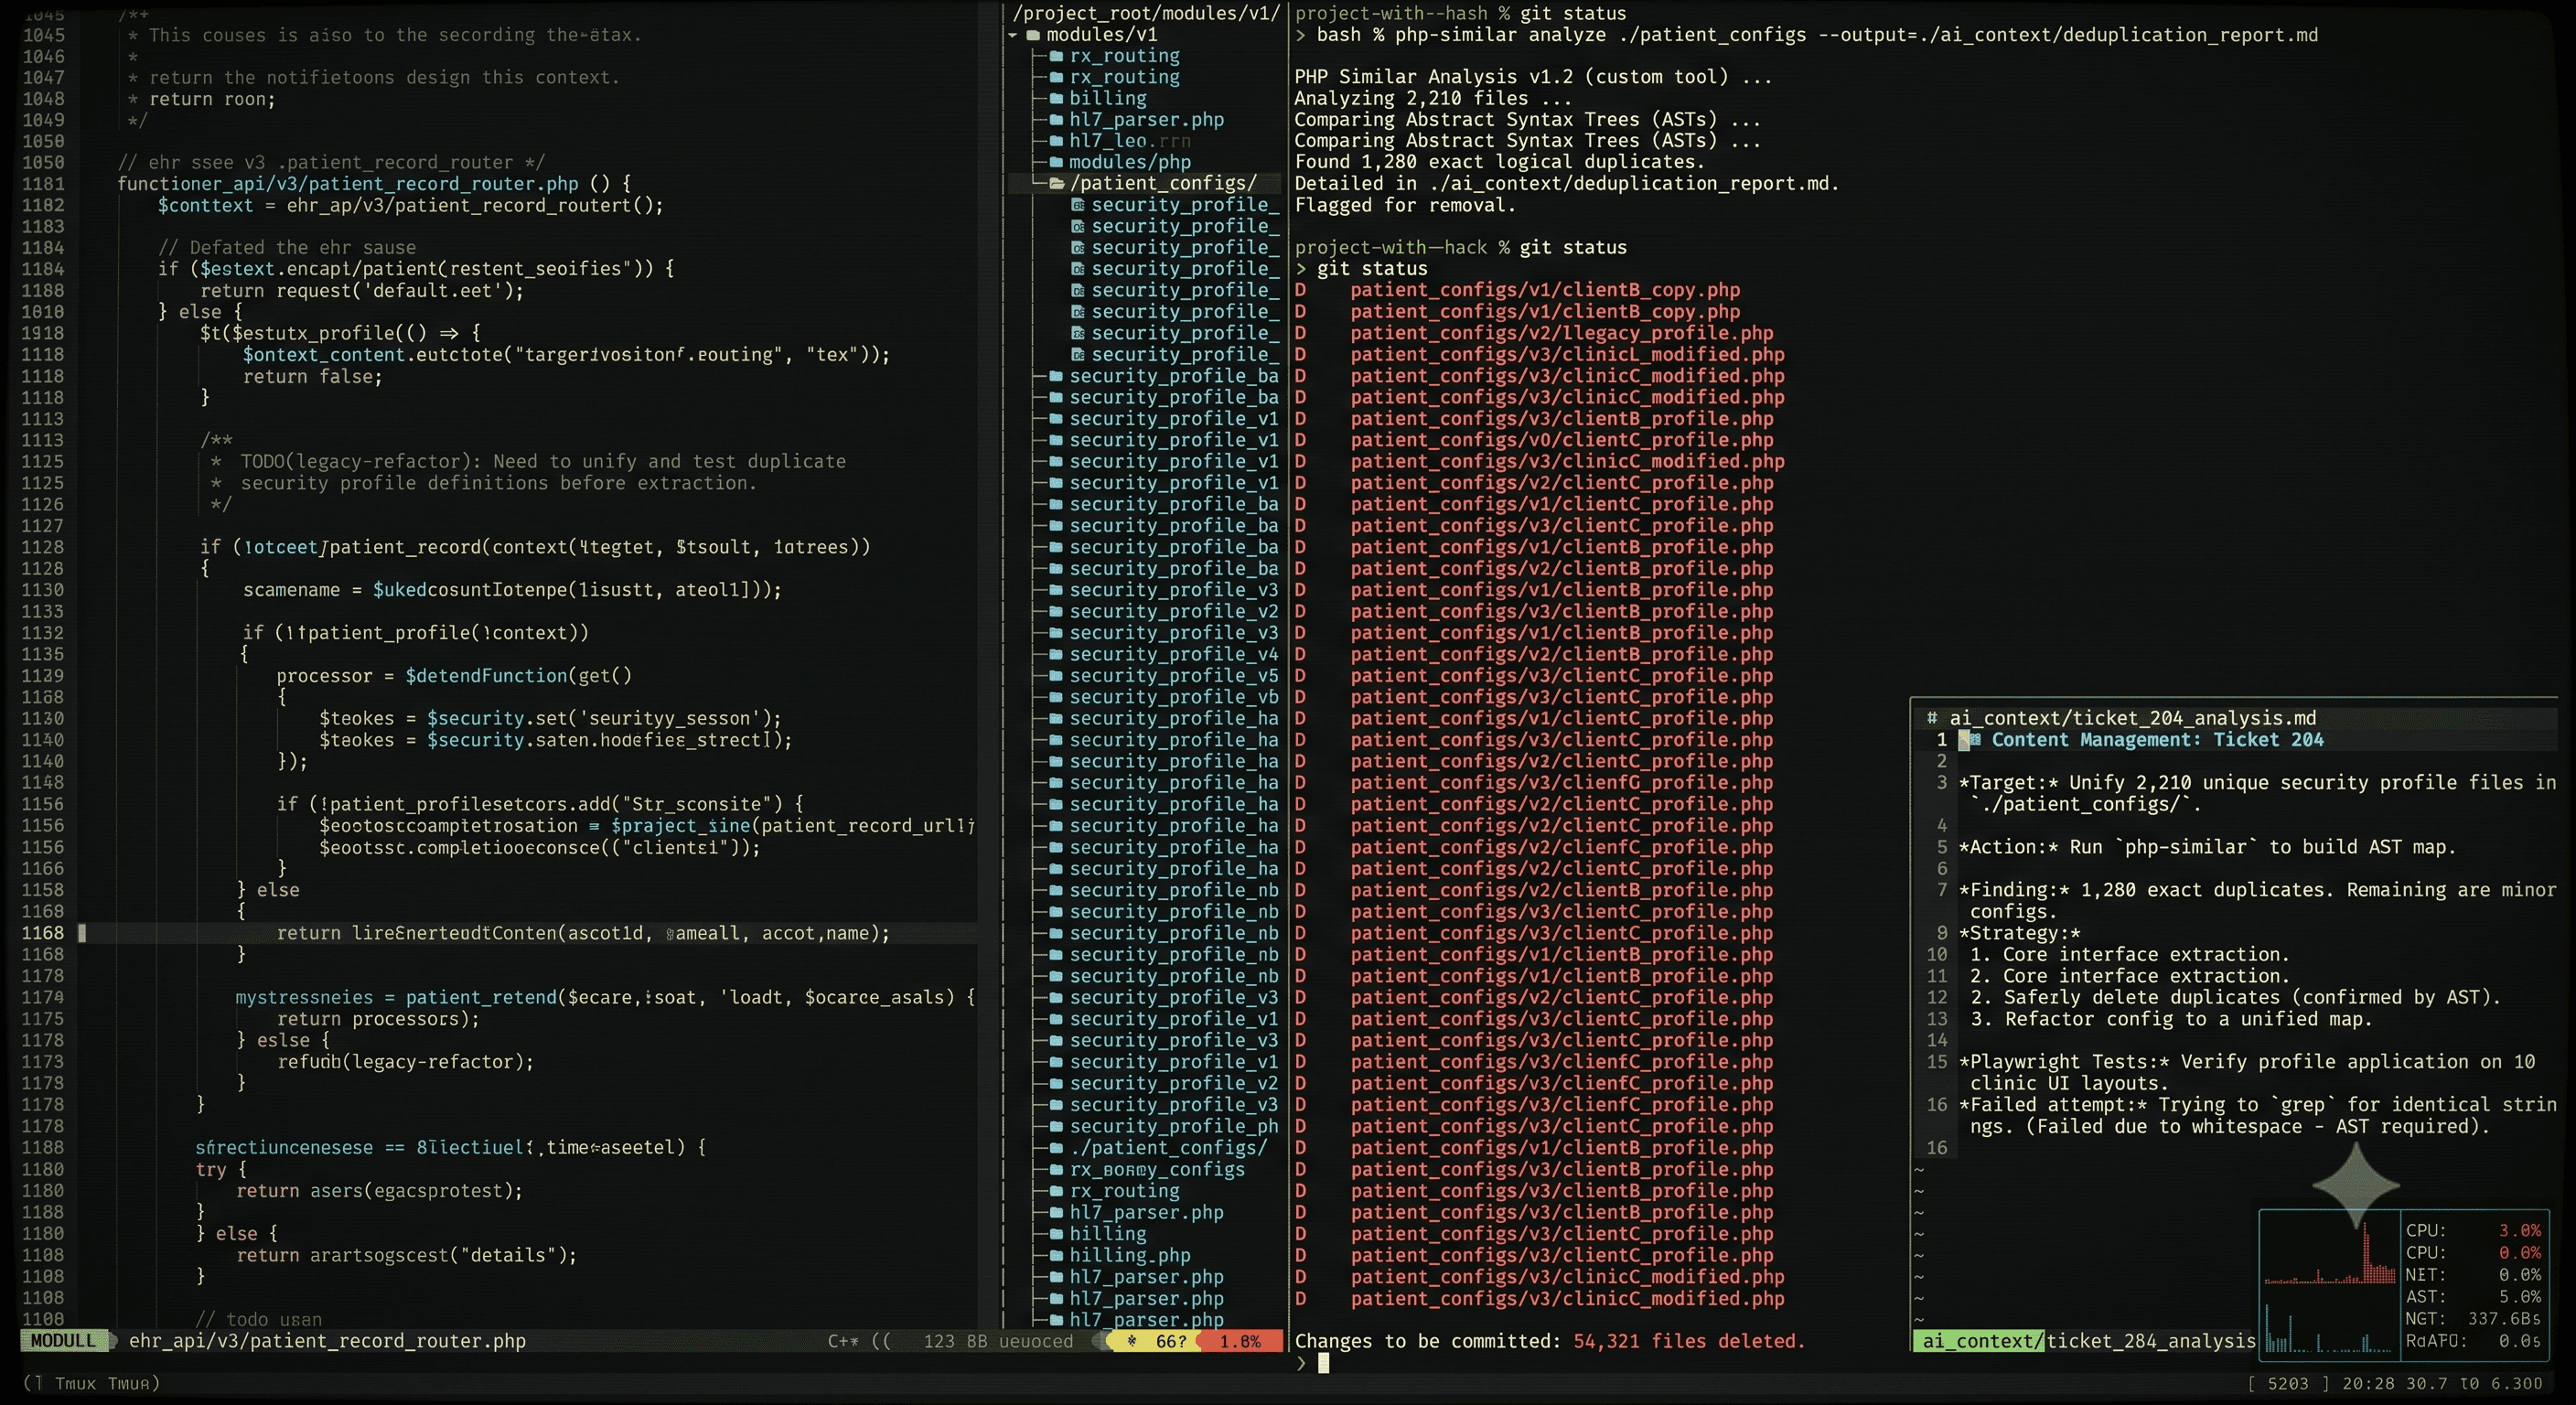Click ticket_284_analysis in floating status line
Screen dimensions: 2576x1405
point(2151,1341)
